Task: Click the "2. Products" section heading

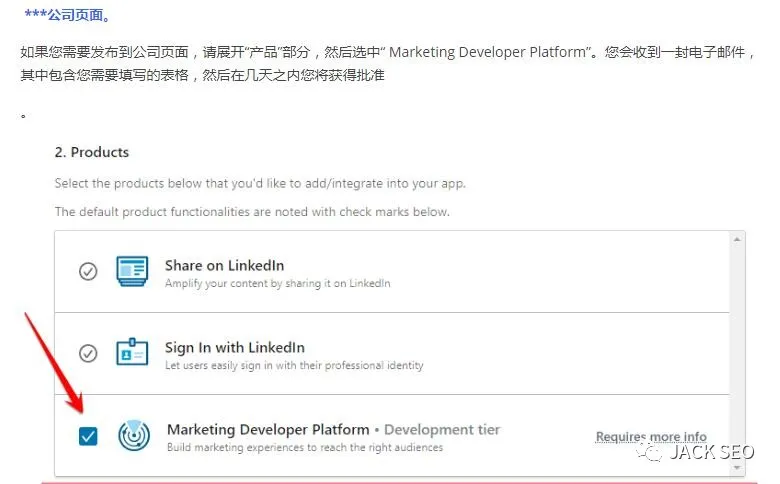Action: point(92,152)
